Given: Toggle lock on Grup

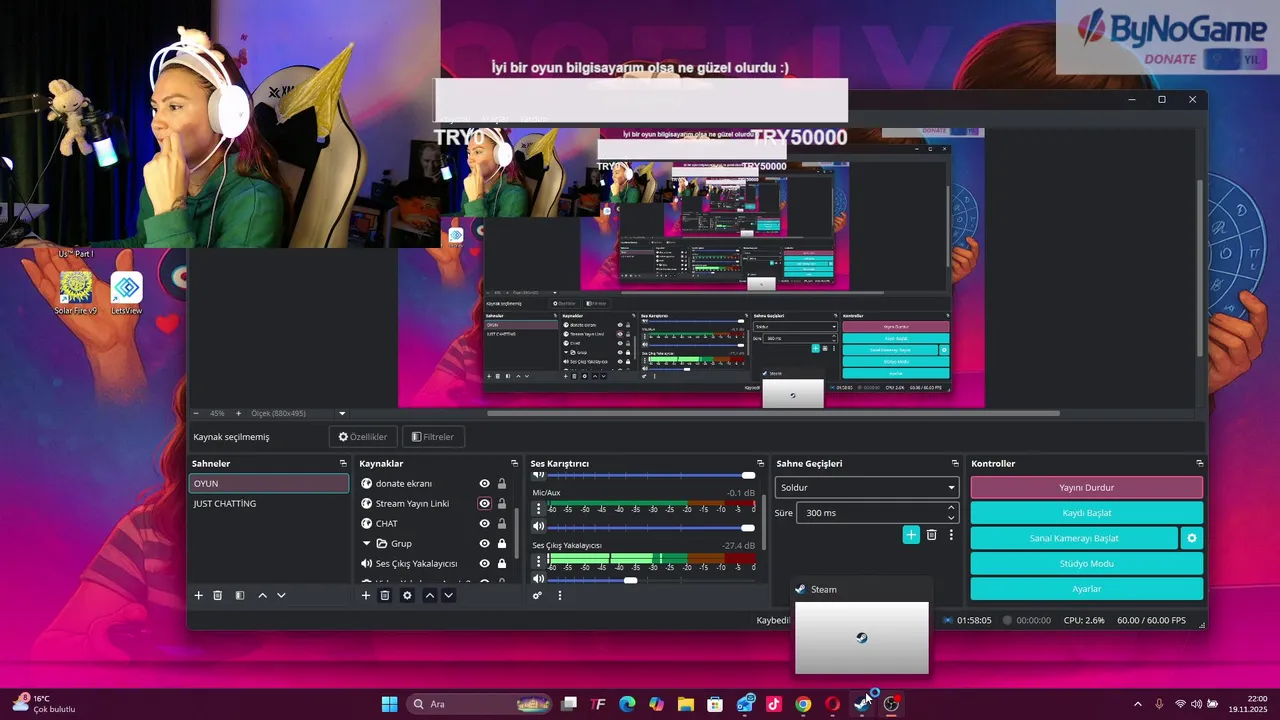Looking at the screenshot, I should [x=502, y=544].
